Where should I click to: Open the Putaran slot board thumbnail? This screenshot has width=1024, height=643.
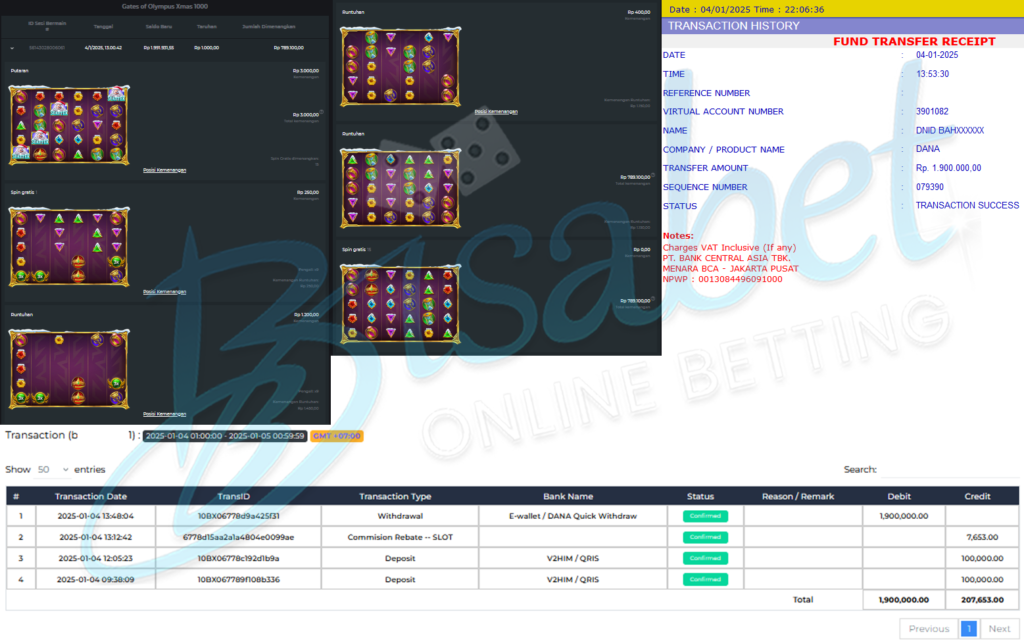pos(69,125)
